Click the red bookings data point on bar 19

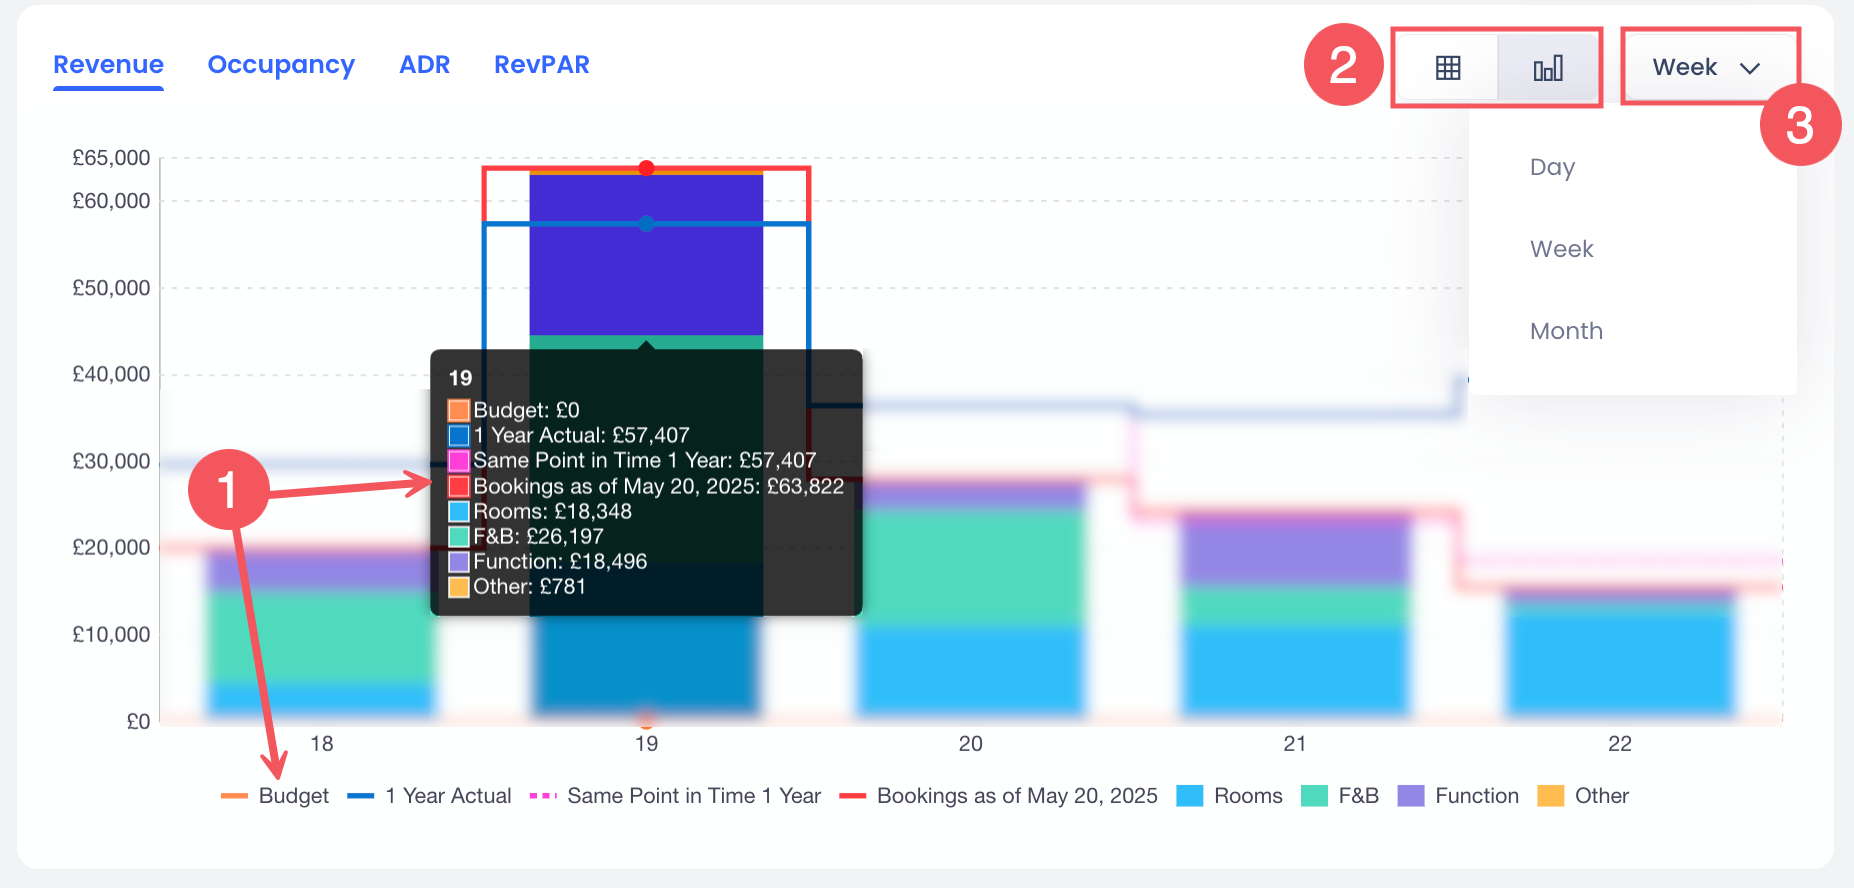[646, 168]
